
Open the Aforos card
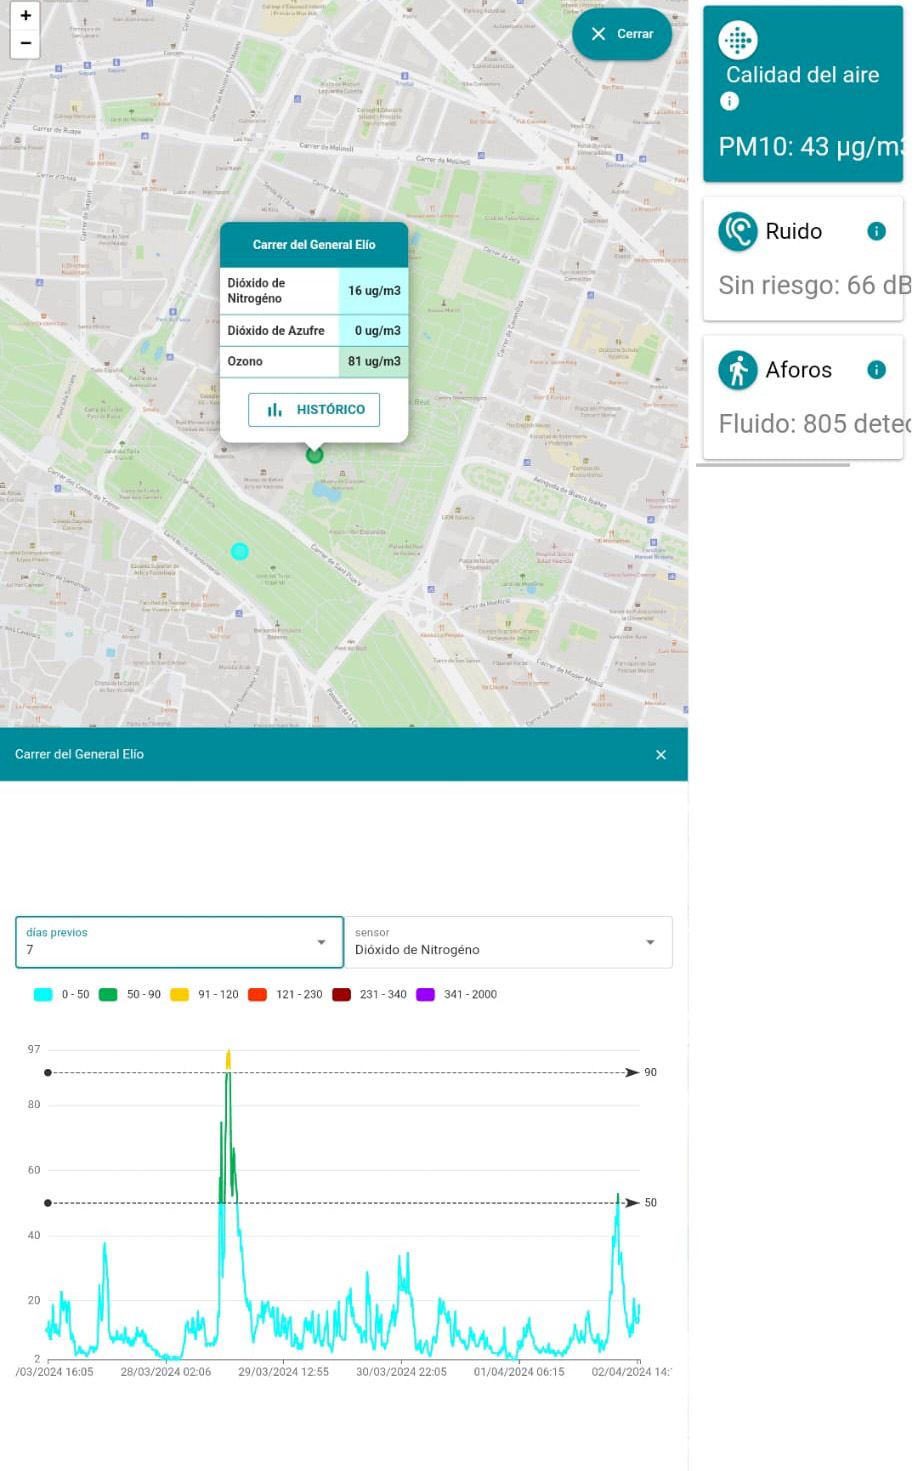tap(803, 397)
